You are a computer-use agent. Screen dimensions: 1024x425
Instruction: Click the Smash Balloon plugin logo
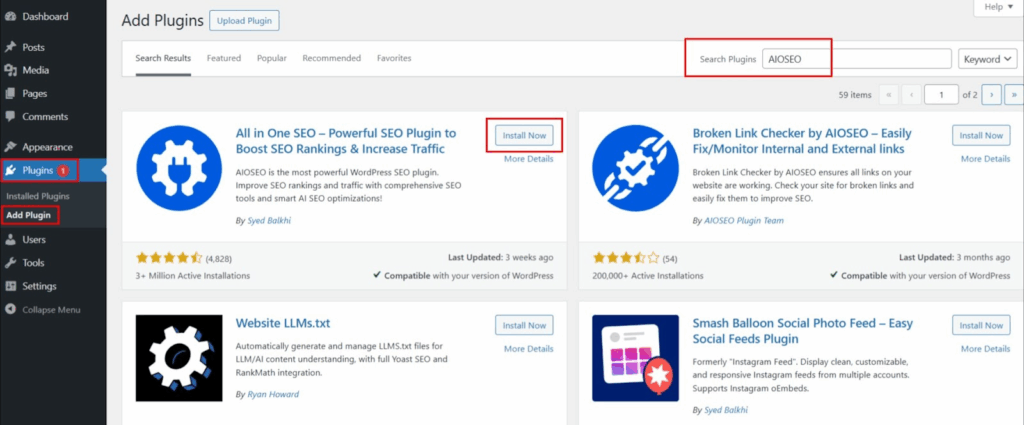pyautogui.click(x=635, y=358)
